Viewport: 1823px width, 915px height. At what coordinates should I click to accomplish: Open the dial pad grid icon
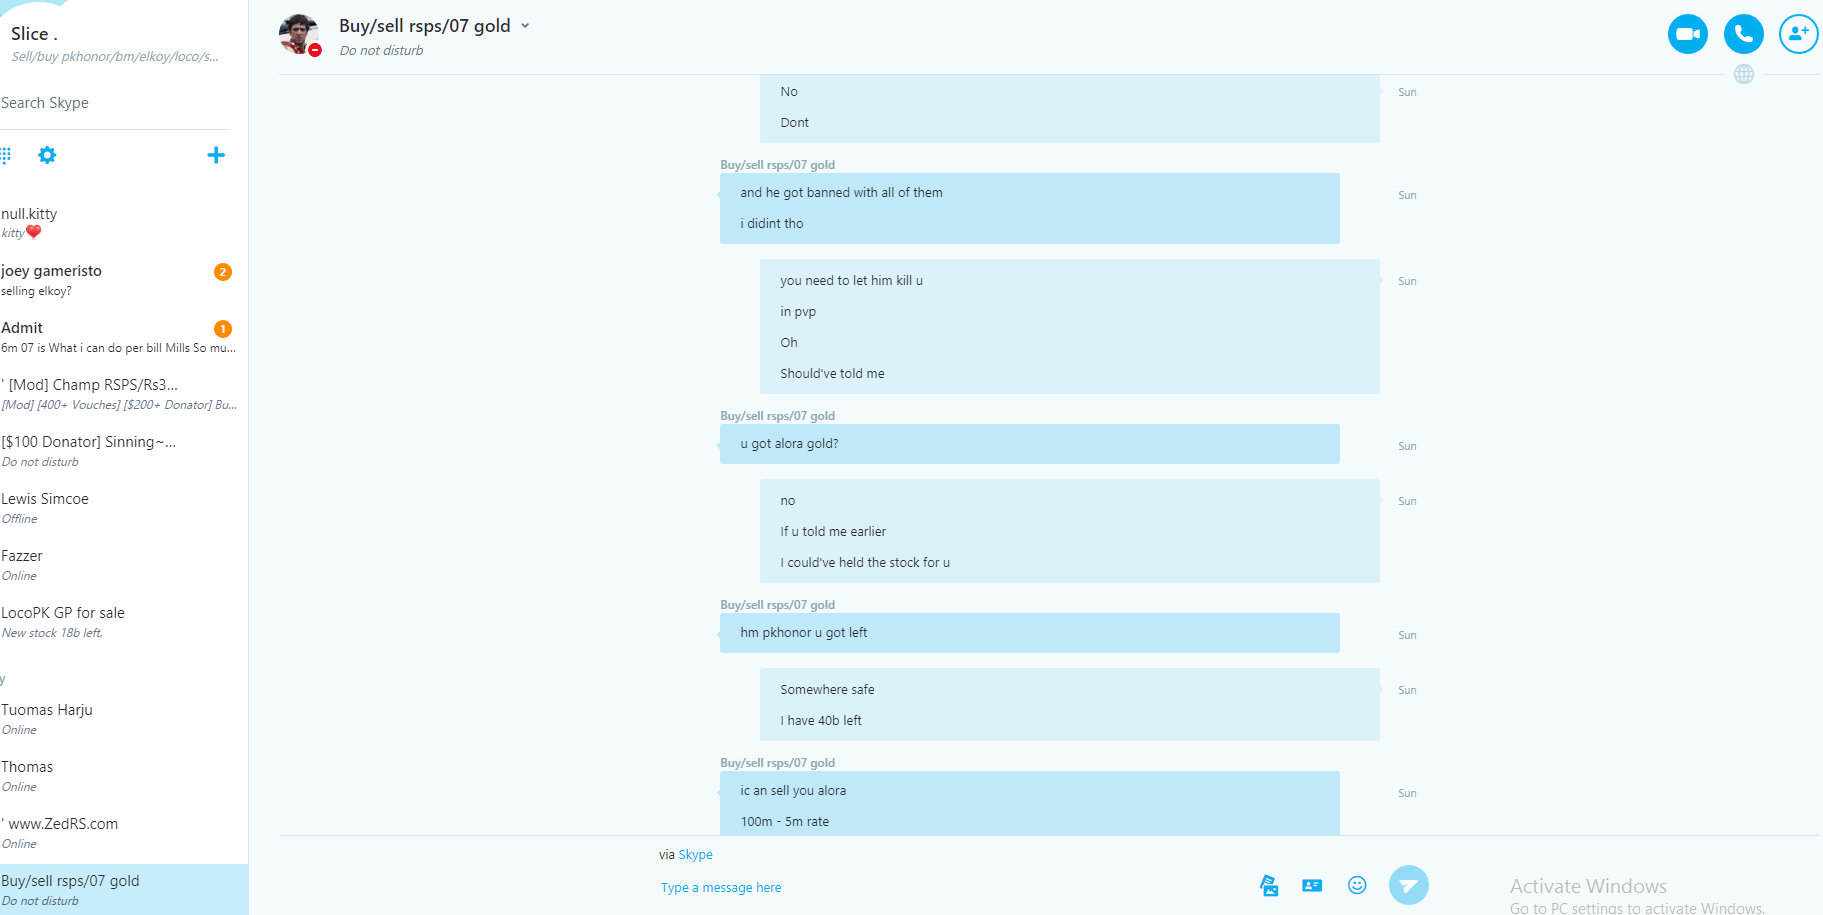tap(5, 155)
